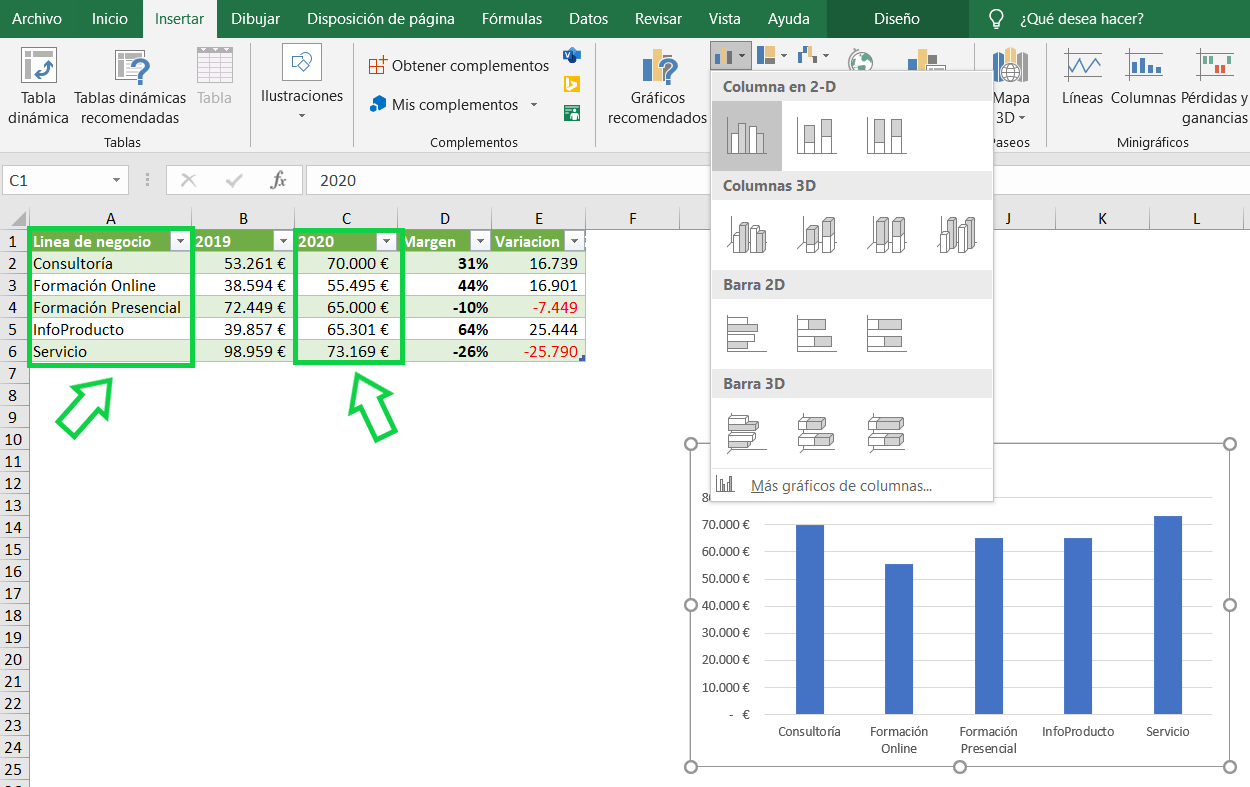Click cell containing InfoProducto

[x=110, y=329]
